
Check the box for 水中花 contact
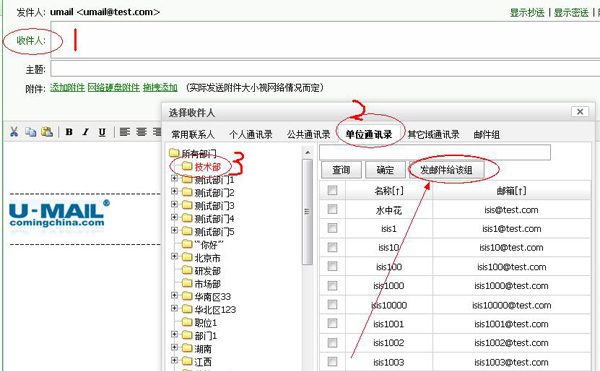click(332, 209)
